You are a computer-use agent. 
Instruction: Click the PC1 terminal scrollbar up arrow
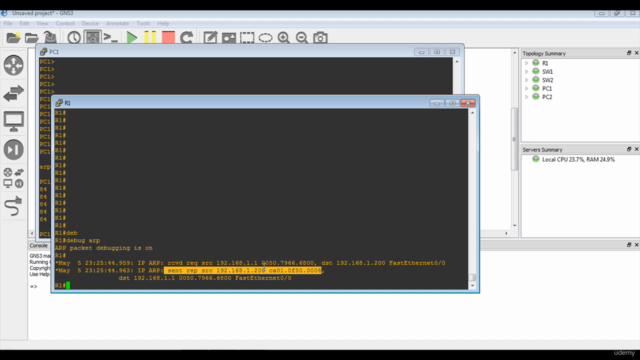click(x=457, y=62)
